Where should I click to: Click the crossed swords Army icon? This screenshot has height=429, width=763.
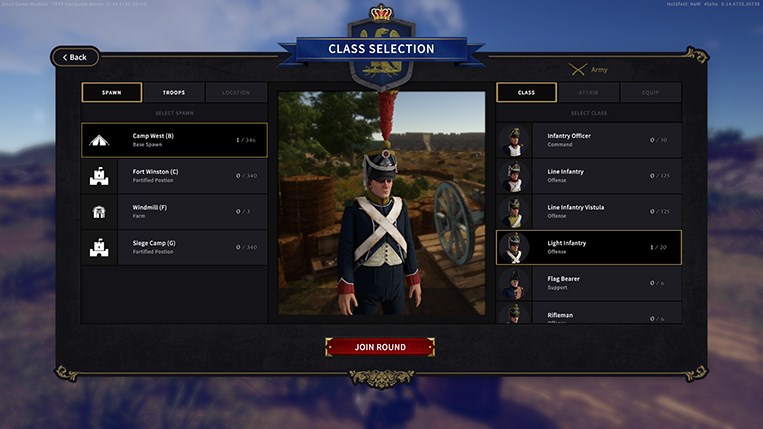(578, 70)
